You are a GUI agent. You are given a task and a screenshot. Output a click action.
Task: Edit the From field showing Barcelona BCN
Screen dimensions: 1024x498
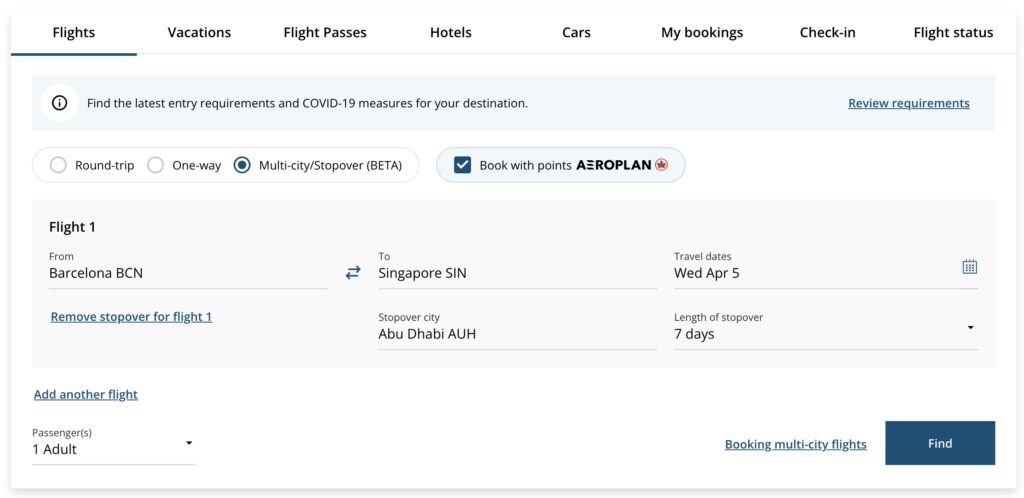click(x=188, y=273)
